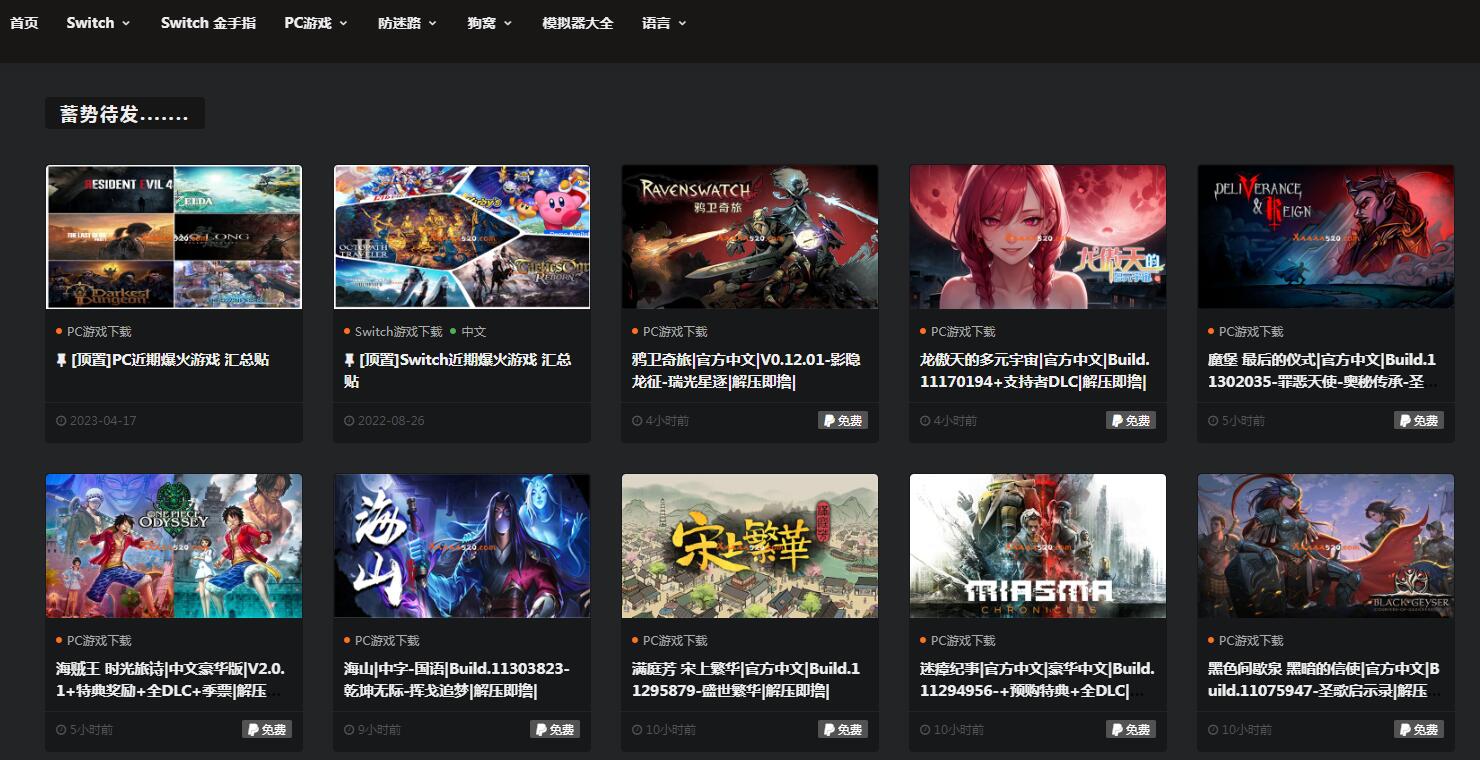Viewport: 1480px width, 760px height.
Task: Open the 鸦卫奇旅 官方中文 post title
Action: pos(746,371)
